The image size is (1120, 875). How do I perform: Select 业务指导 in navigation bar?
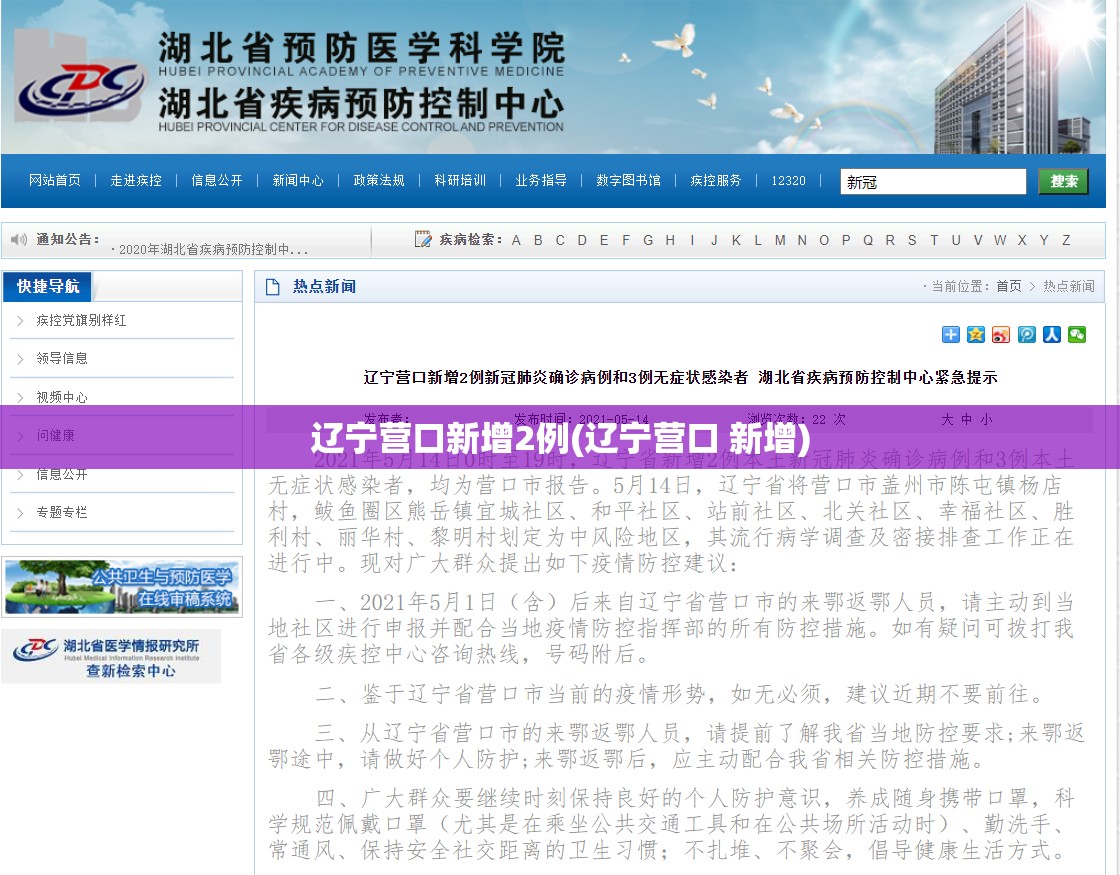coord(541,181)
